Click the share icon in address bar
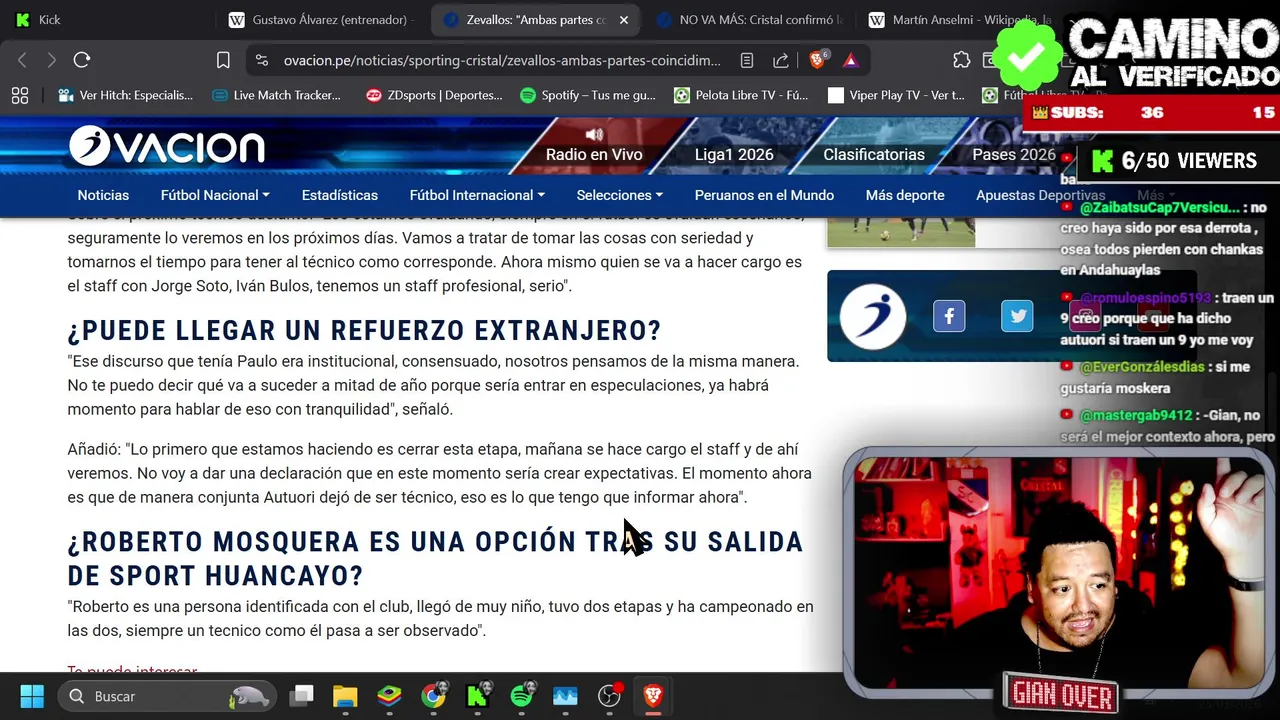This screenshot has height=720, width=1280. click(x=781, y=60)
